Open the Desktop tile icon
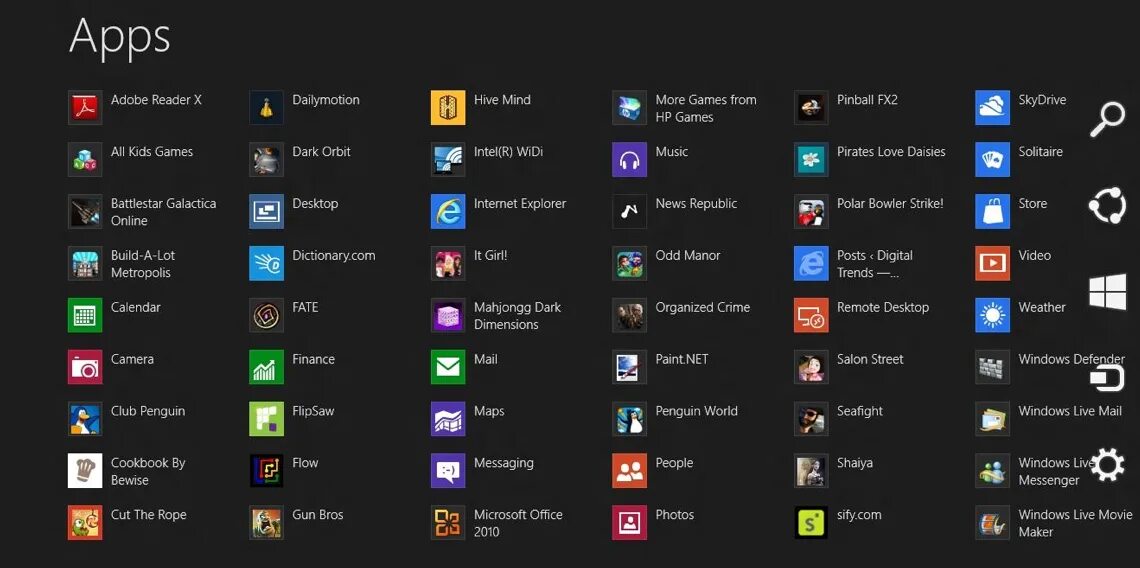The width and height of the screenshot is (1140, 568). click(266, 212)
